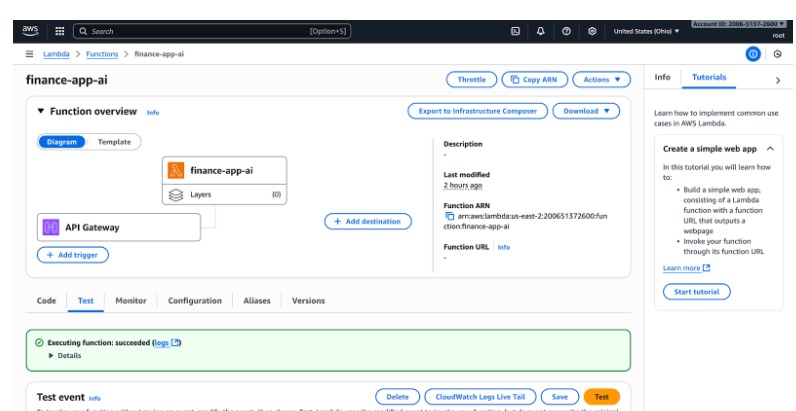
Task: Click the blue info circle icon top right
Action: click(753, 54)
